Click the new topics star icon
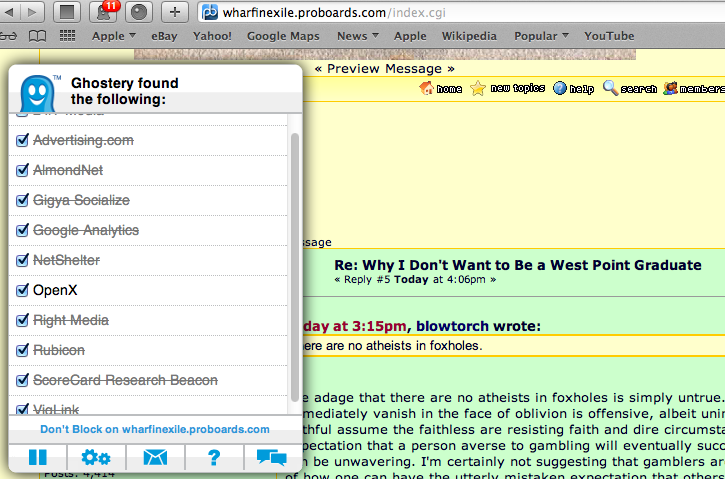 tap(478, 88)
